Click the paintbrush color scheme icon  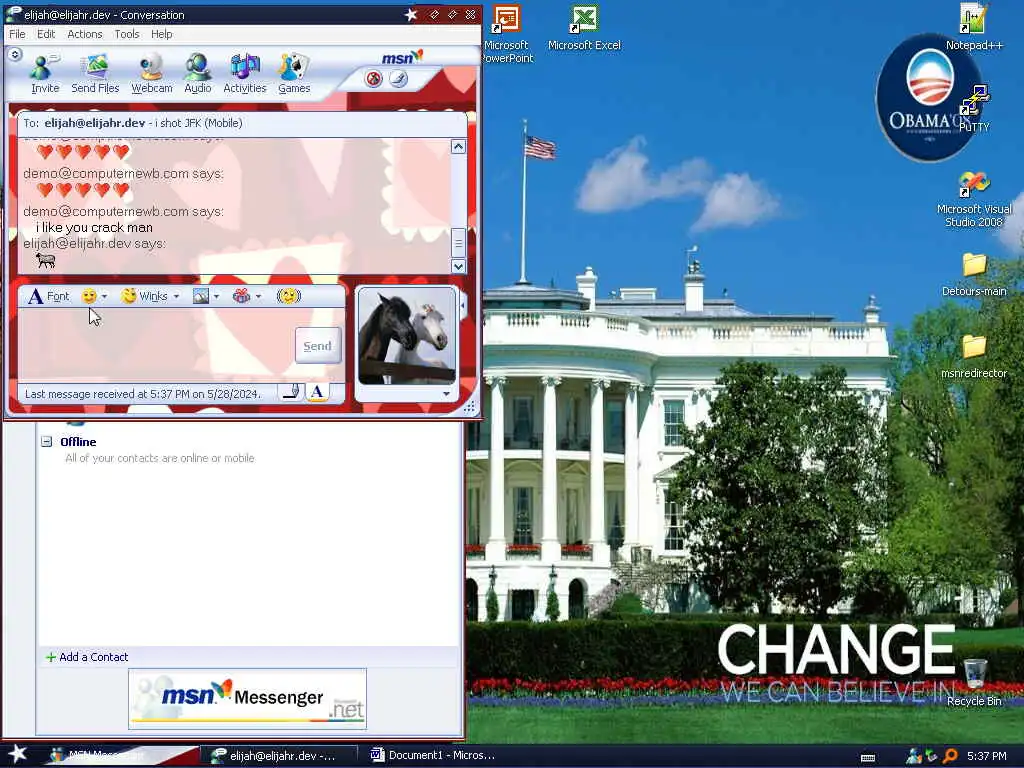pos(398,79)
